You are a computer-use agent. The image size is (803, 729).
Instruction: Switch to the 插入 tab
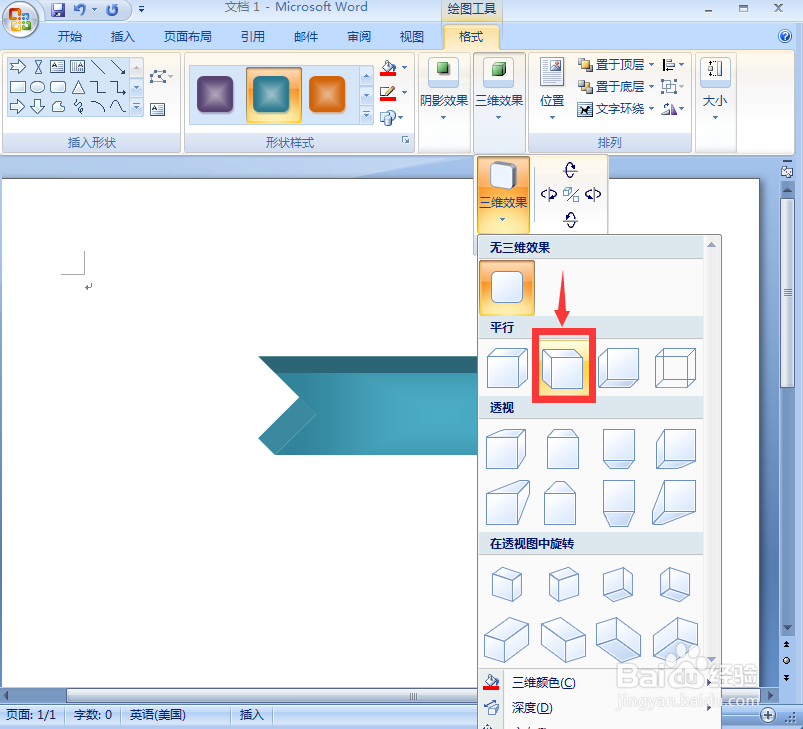[x=122, y=36]
